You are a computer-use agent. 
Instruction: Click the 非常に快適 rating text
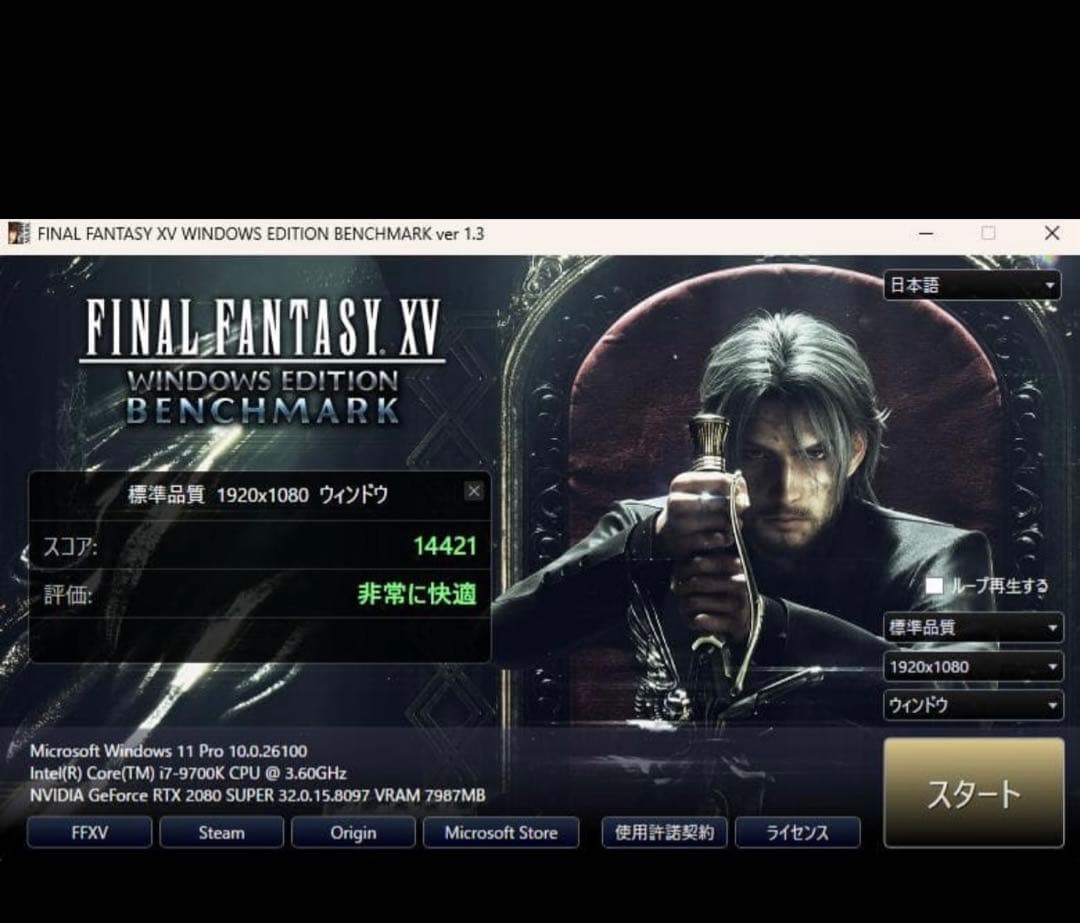[x=417, y=595]
